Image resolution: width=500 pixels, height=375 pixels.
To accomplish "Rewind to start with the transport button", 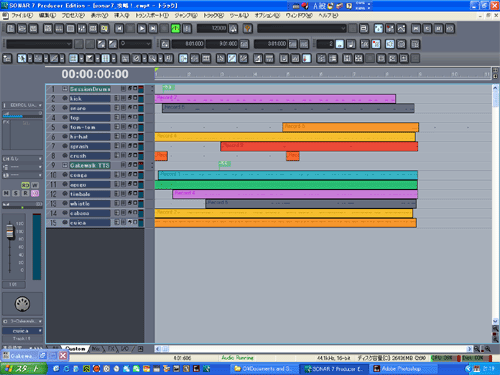I will click(x=119, y=29).
